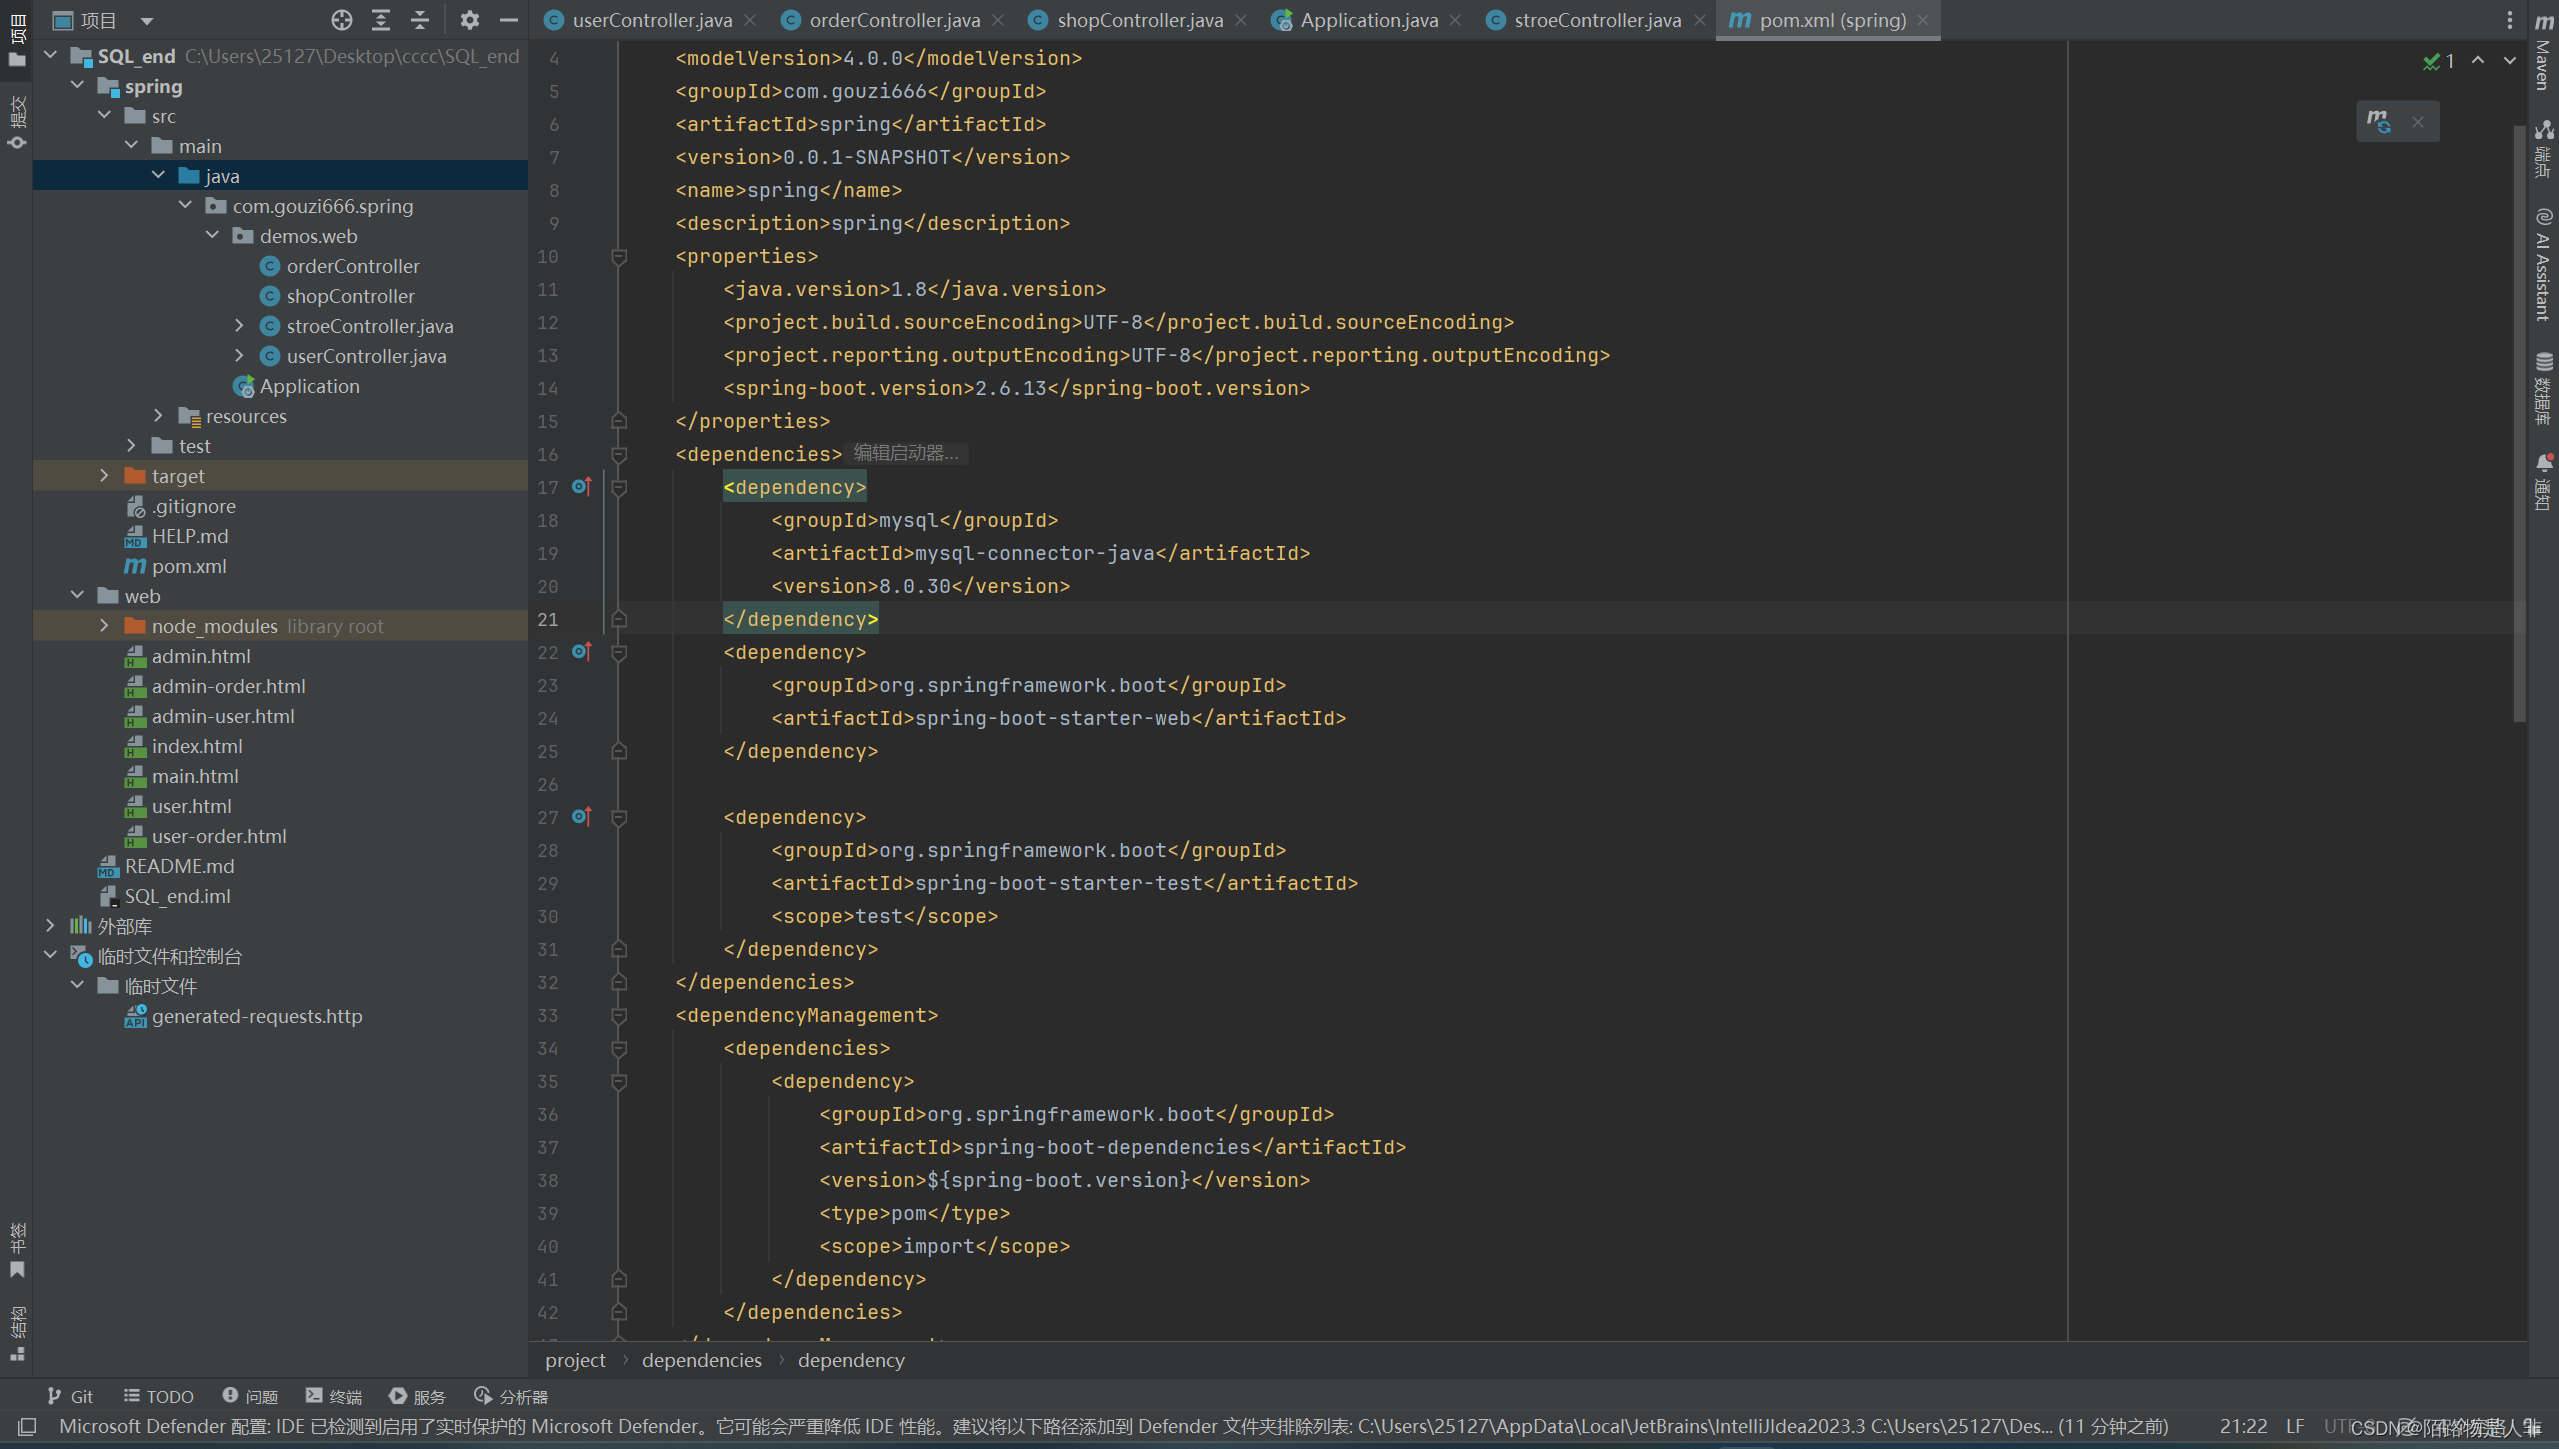This screenshot has height=1449, width=2559.
Task: Open admin-order.html in project tree
Action: pyautogui.click(x=228, y=686)
